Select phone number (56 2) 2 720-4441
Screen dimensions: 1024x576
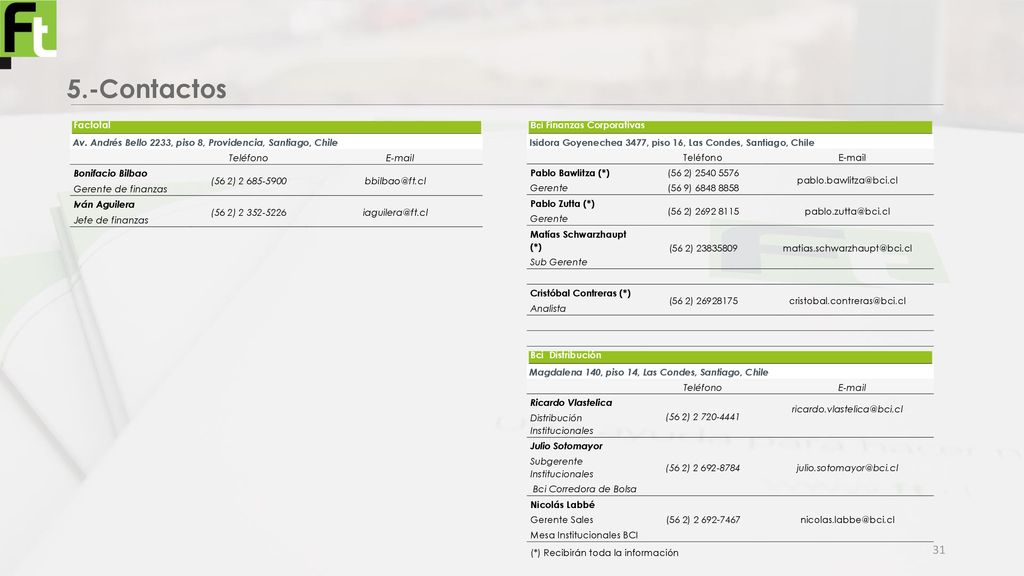point(702,417)
